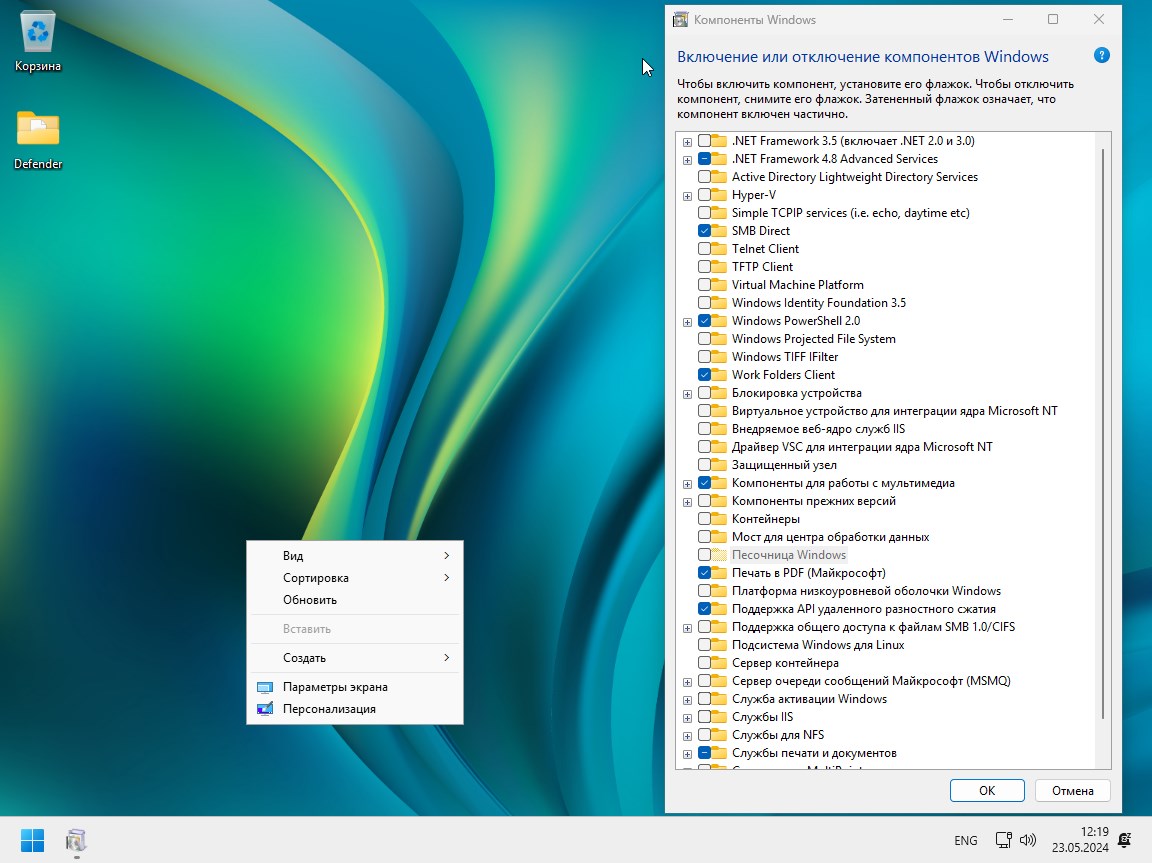Viewport: 1152px width, 863px height.
Task: Expand the Hyper-V tree node
Action: tap(688, 195)
